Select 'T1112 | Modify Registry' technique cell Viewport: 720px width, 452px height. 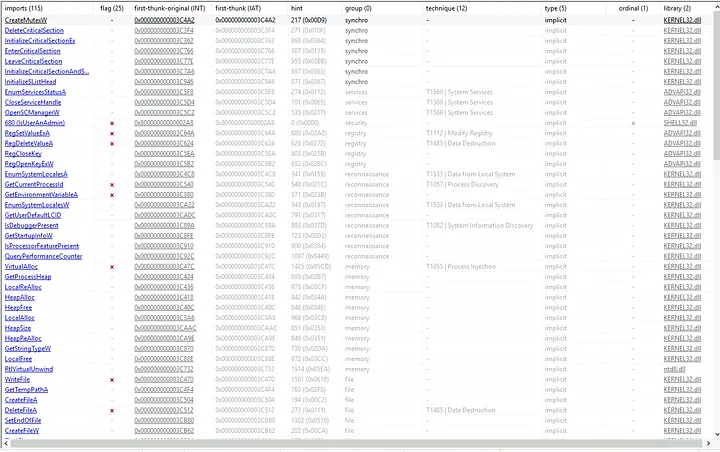(x=459, y=133)
